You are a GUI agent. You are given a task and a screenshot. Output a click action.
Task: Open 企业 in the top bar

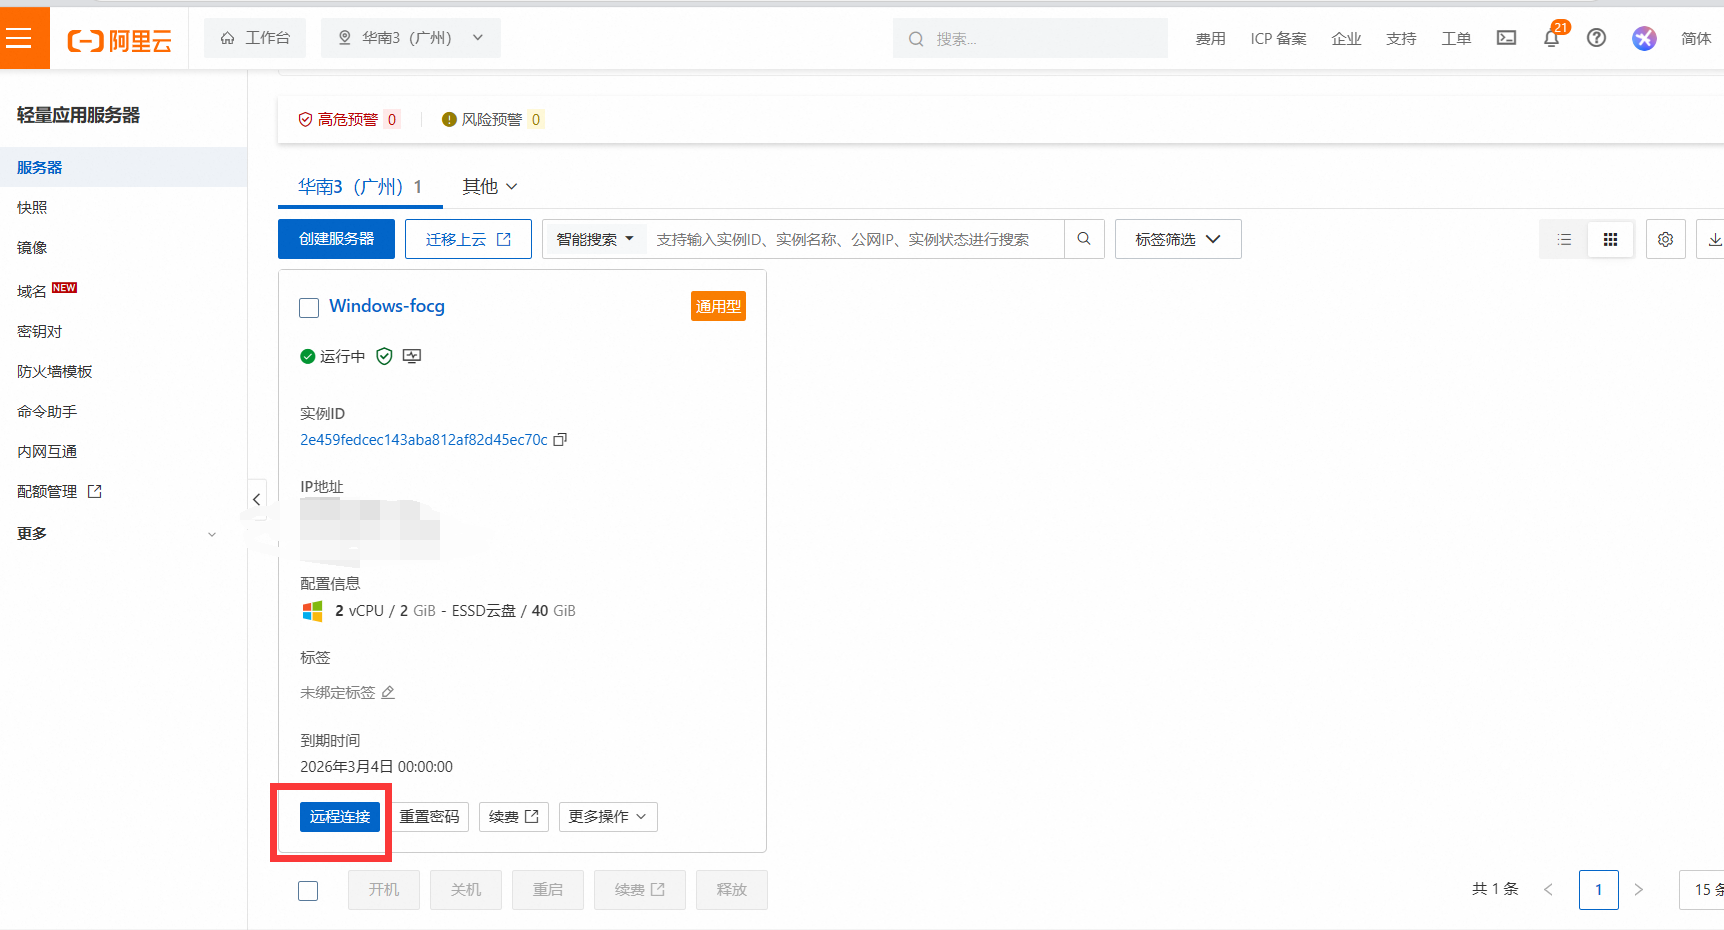[1346, 39]
